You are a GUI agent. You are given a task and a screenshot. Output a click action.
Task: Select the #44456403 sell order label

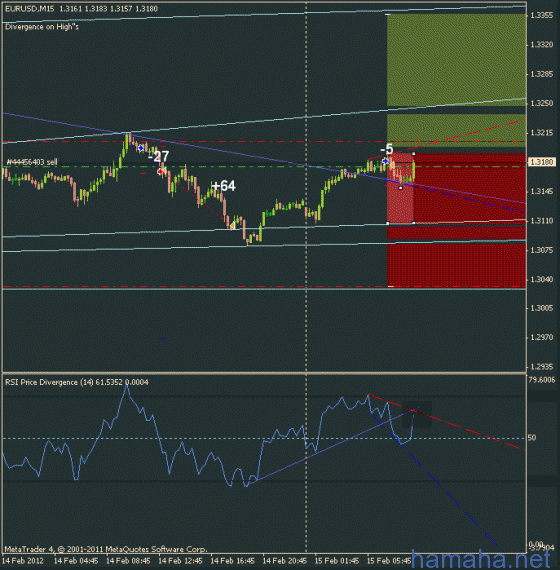pos(32,162)
